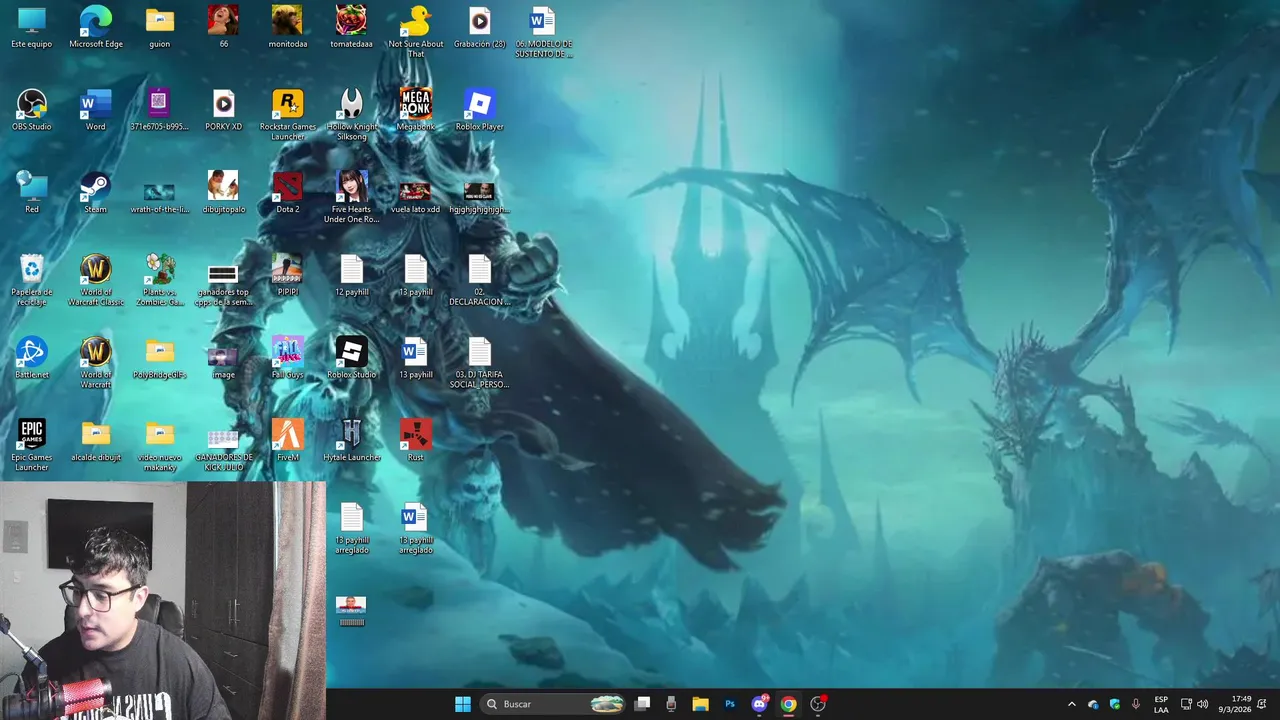
Task: Open the Not Sure About That duck shortcut
Action: pyautogui.click(x=415, y=32)
